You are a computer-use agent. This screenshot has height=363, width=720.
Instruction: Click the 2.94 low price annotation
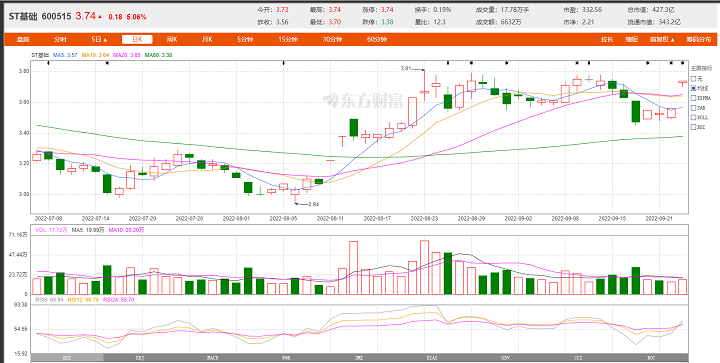314,204
